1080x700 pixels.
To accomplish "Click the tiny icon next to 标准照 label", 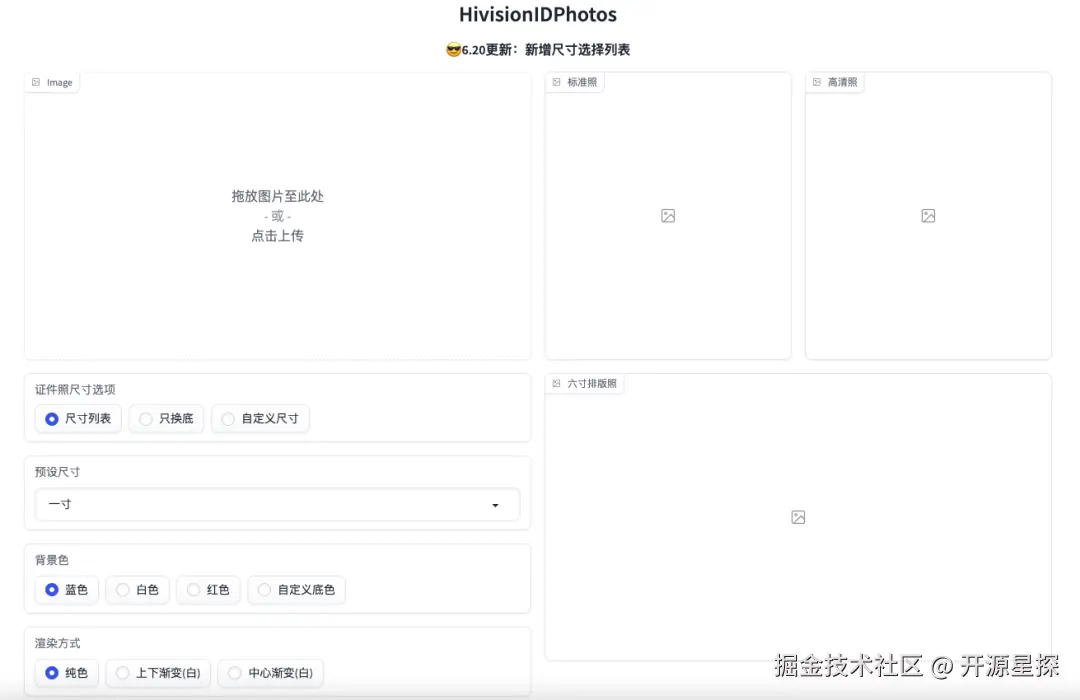I will tap(556, 82).
